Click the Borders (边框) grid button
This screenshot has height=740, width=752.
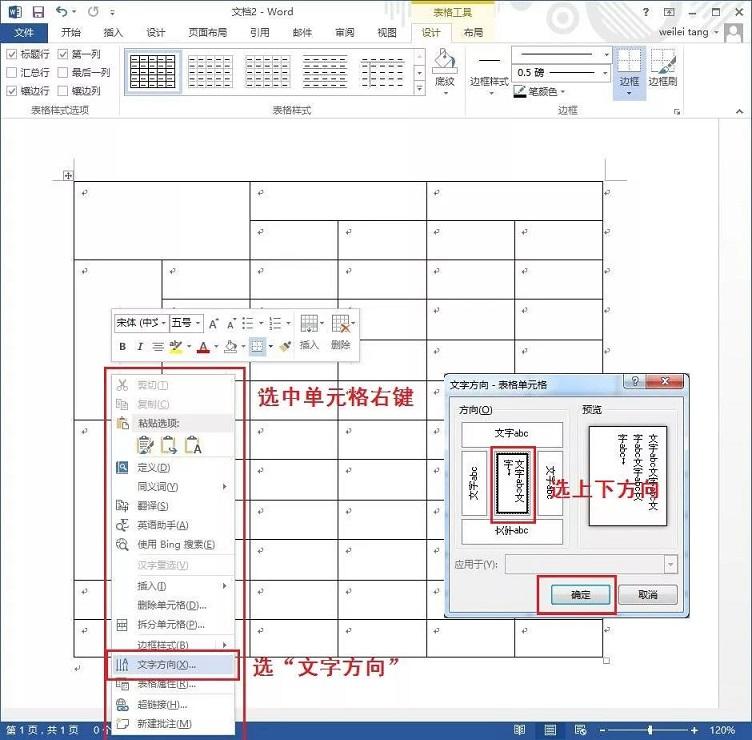[x=629, y=72]
